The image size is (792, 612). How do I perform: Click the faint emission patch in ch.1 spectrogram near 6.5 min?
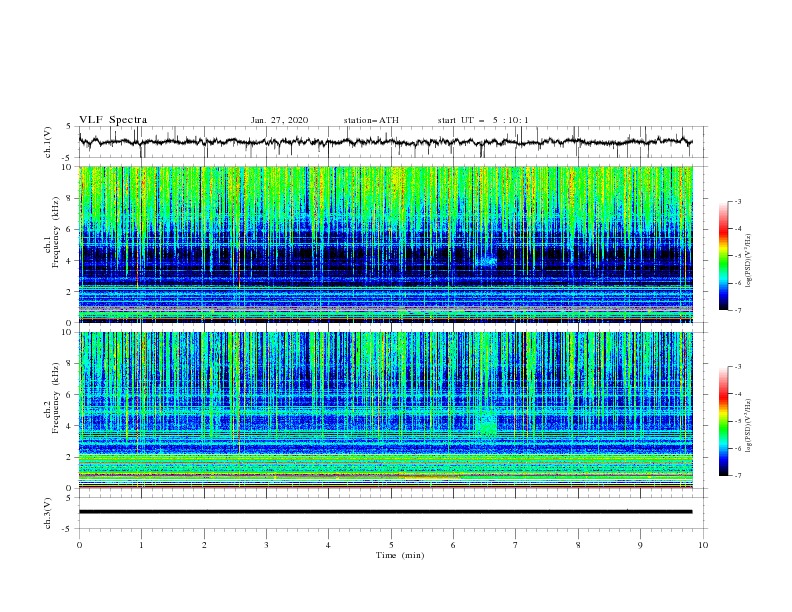click(x=487, y=261)
